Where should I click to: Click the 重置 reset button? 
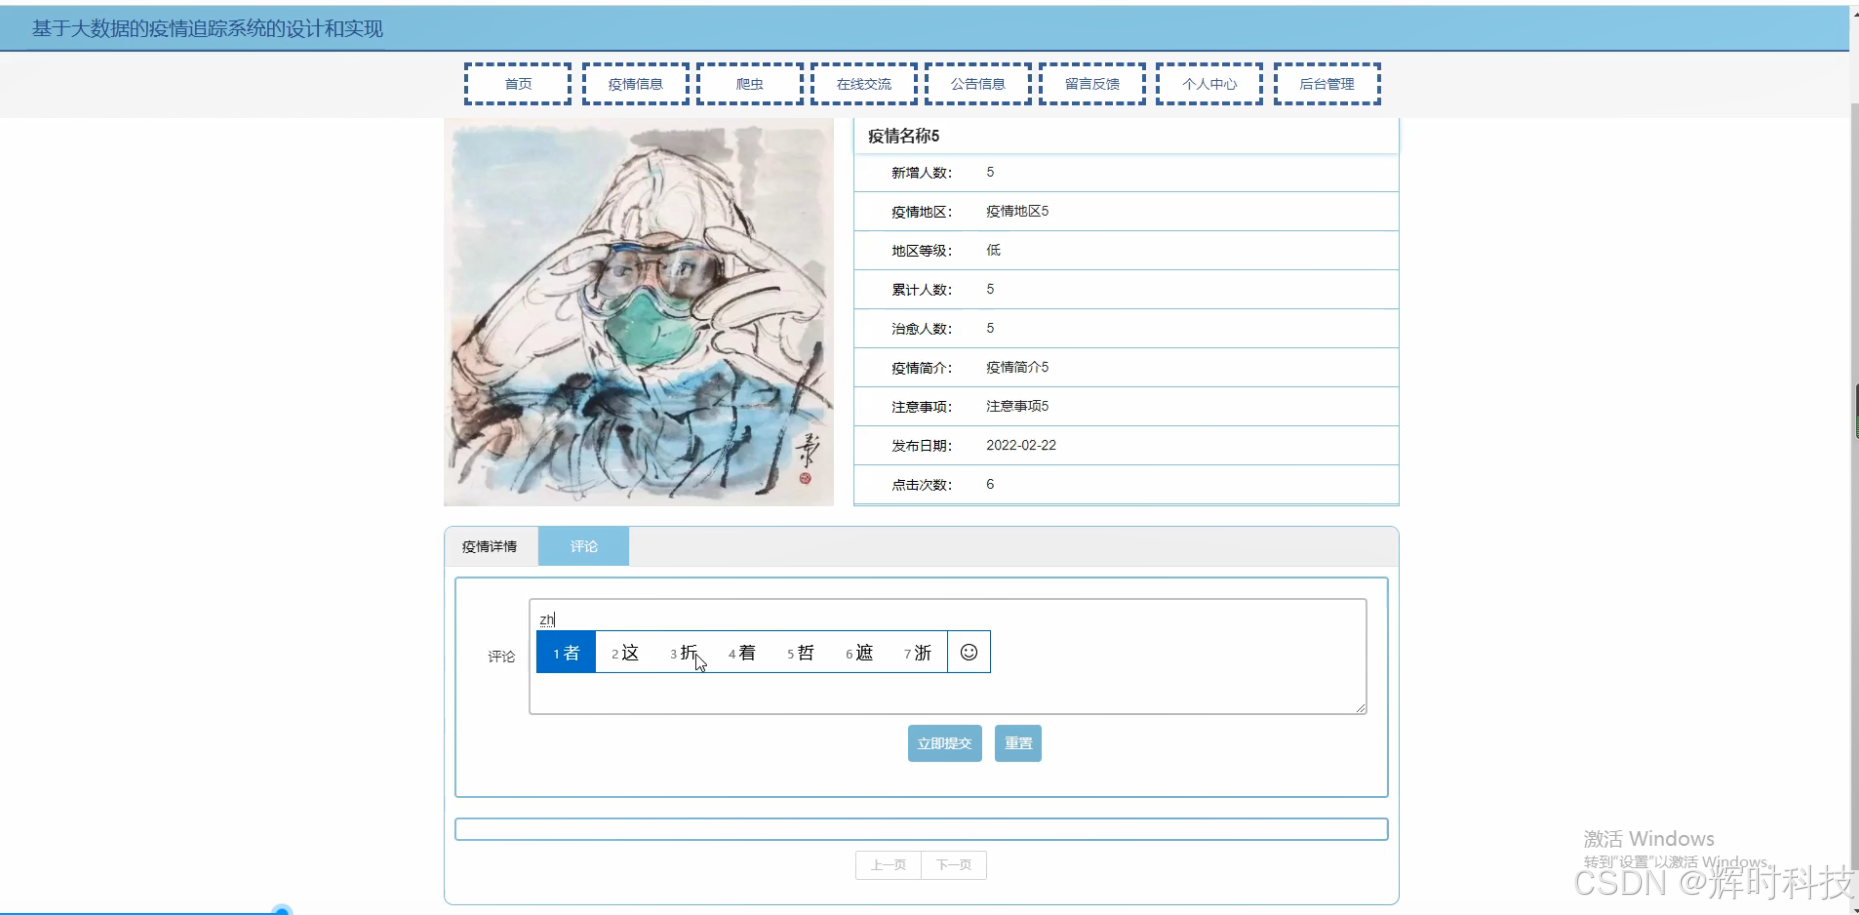[x=1017, y=743]
